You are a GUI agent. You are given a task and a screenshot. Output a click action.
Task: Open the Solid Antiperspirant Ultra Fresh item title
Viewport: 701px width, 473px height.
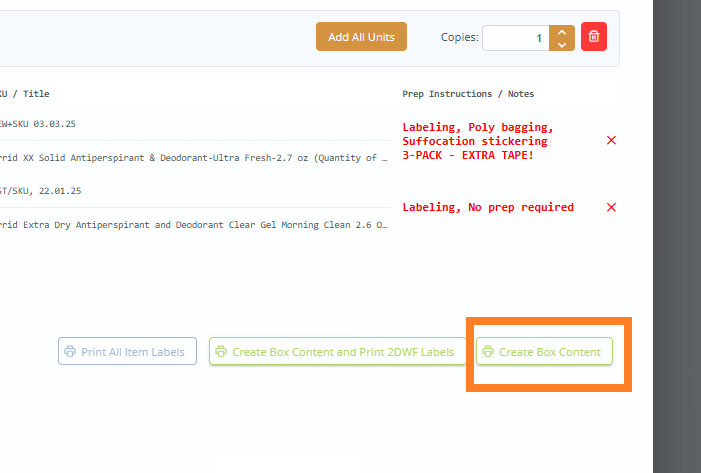point(190,157)
